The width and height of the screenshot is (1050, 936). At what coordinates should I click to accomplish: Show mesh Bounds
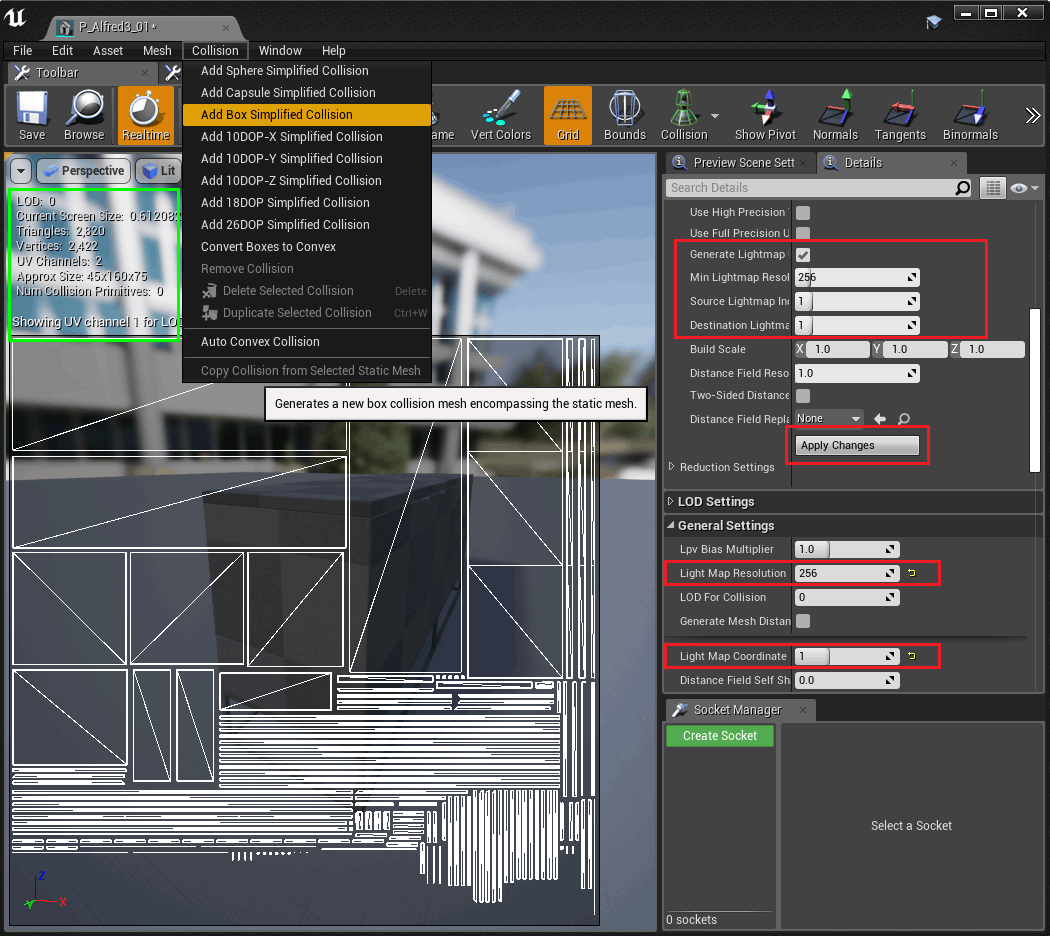[x=625, y=115]
